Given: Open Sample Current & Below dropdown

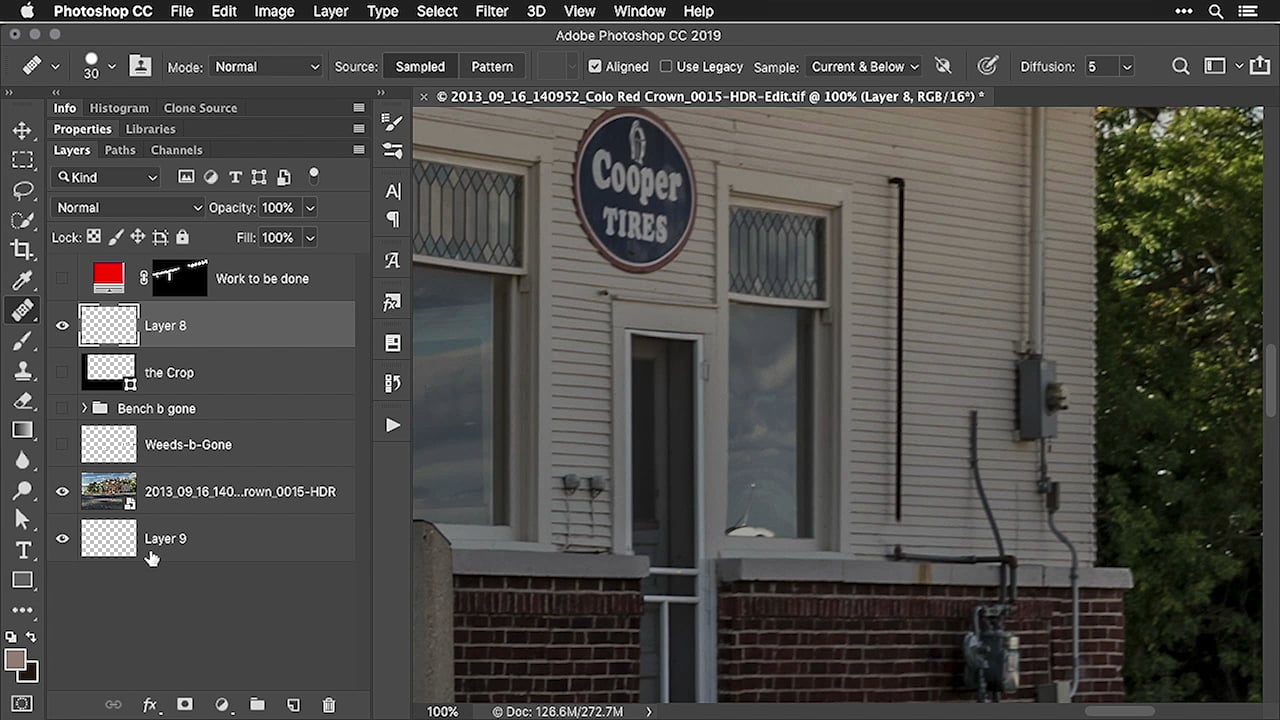Looking at the screenshot, I should point(864,66).
